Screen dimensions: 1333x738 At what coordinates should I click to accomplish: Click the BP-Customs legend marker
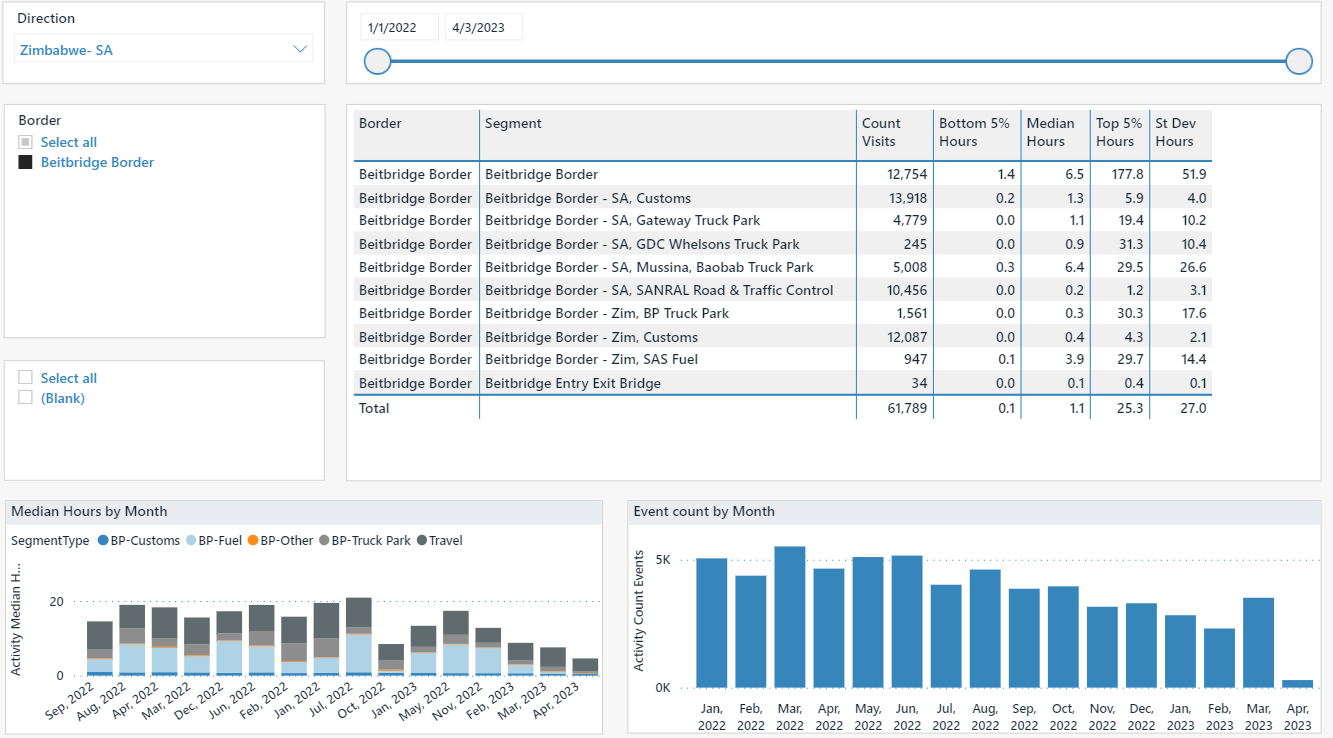[x=103, y=541]
